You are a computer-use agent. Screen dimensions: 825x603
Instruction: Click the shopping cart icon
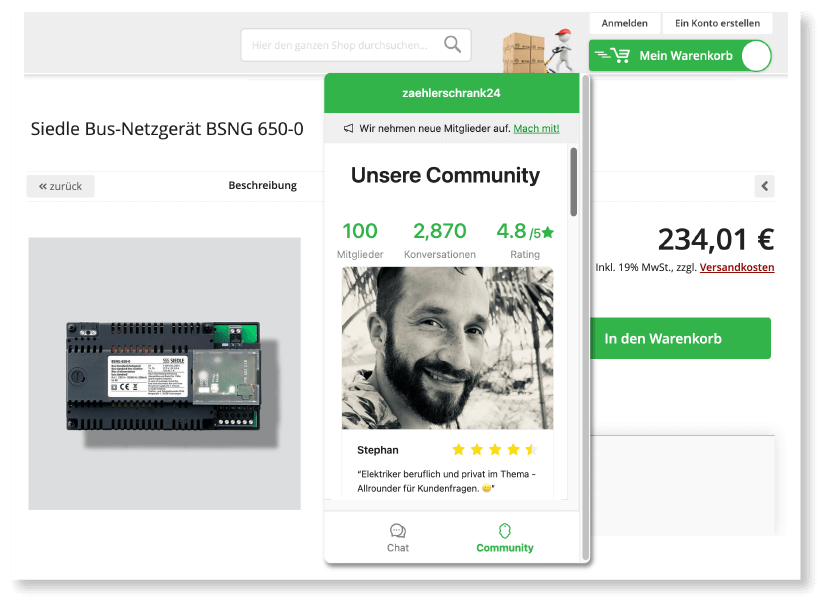(620, 55)
